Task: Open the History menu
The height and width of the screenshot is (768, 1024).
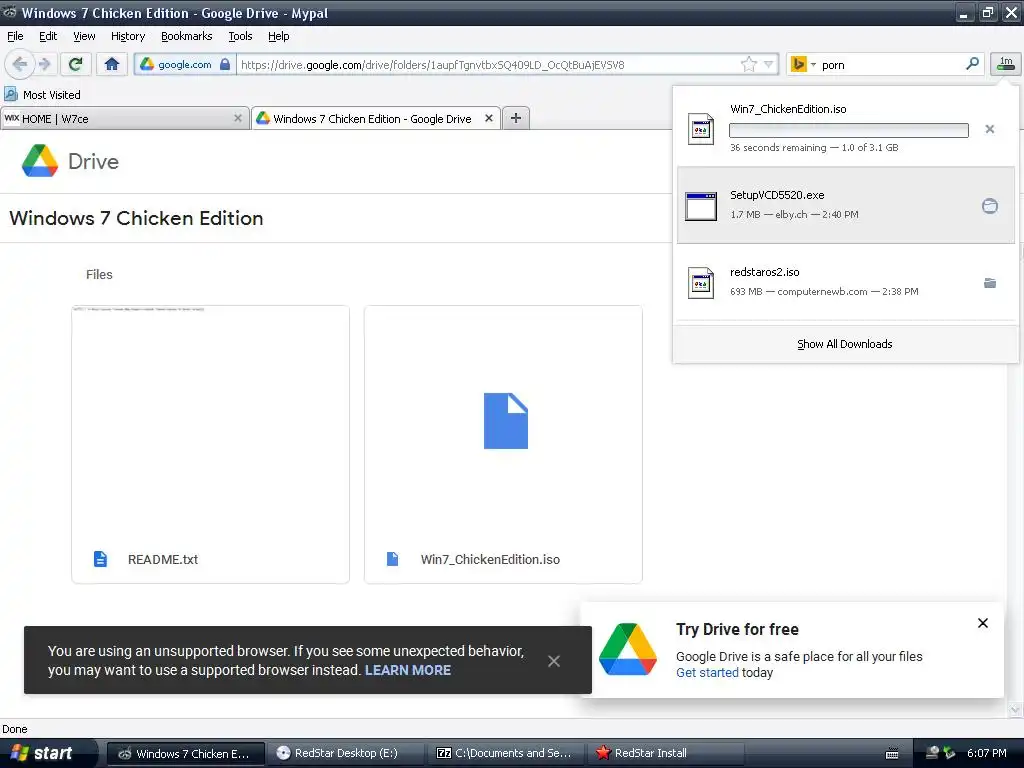Action: (128, 37)
